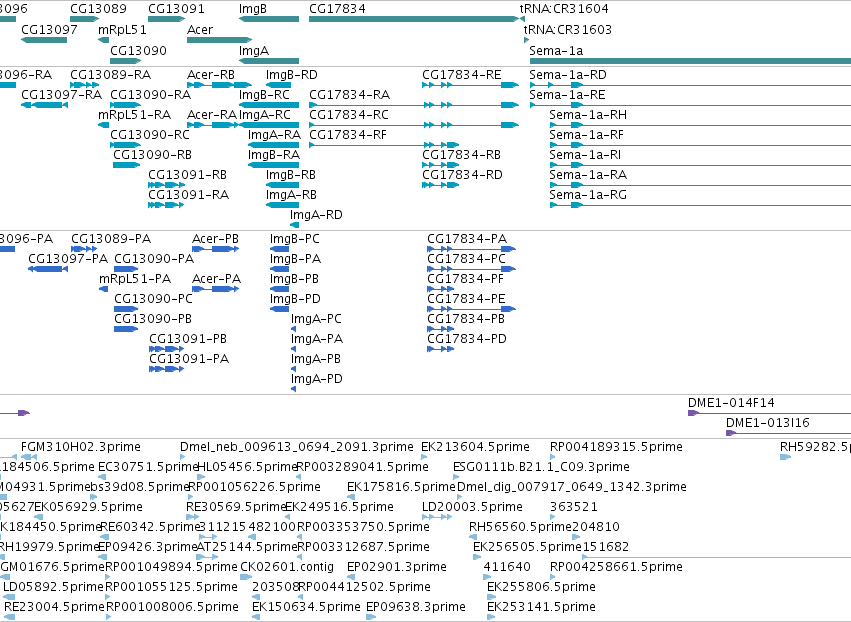The image size is (851, 622).
Task: Click transcript CG17834-RD
Action: [x=462, y=175]
